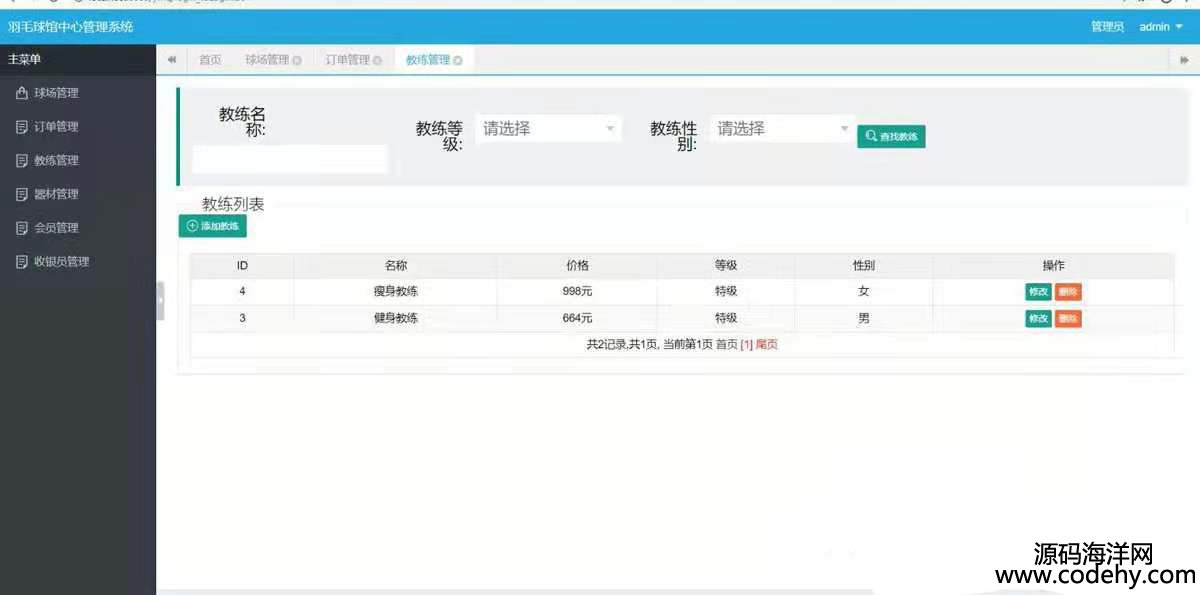Focus the 教练名称 input field
This screenshot has width=1200, height=595.
coord(289,159)
